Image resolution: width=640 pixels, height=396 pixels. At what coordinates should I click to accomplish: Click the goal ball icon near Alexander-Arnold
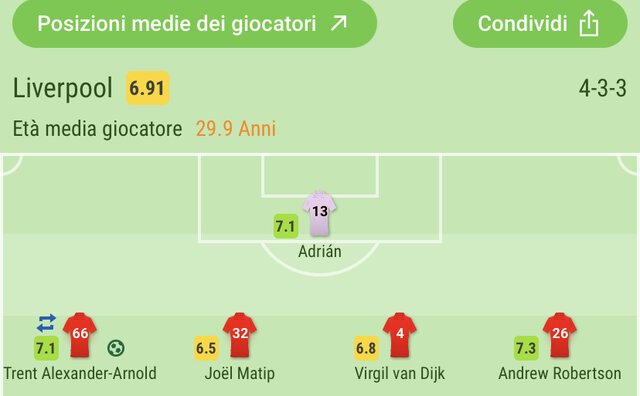[116, 348]
